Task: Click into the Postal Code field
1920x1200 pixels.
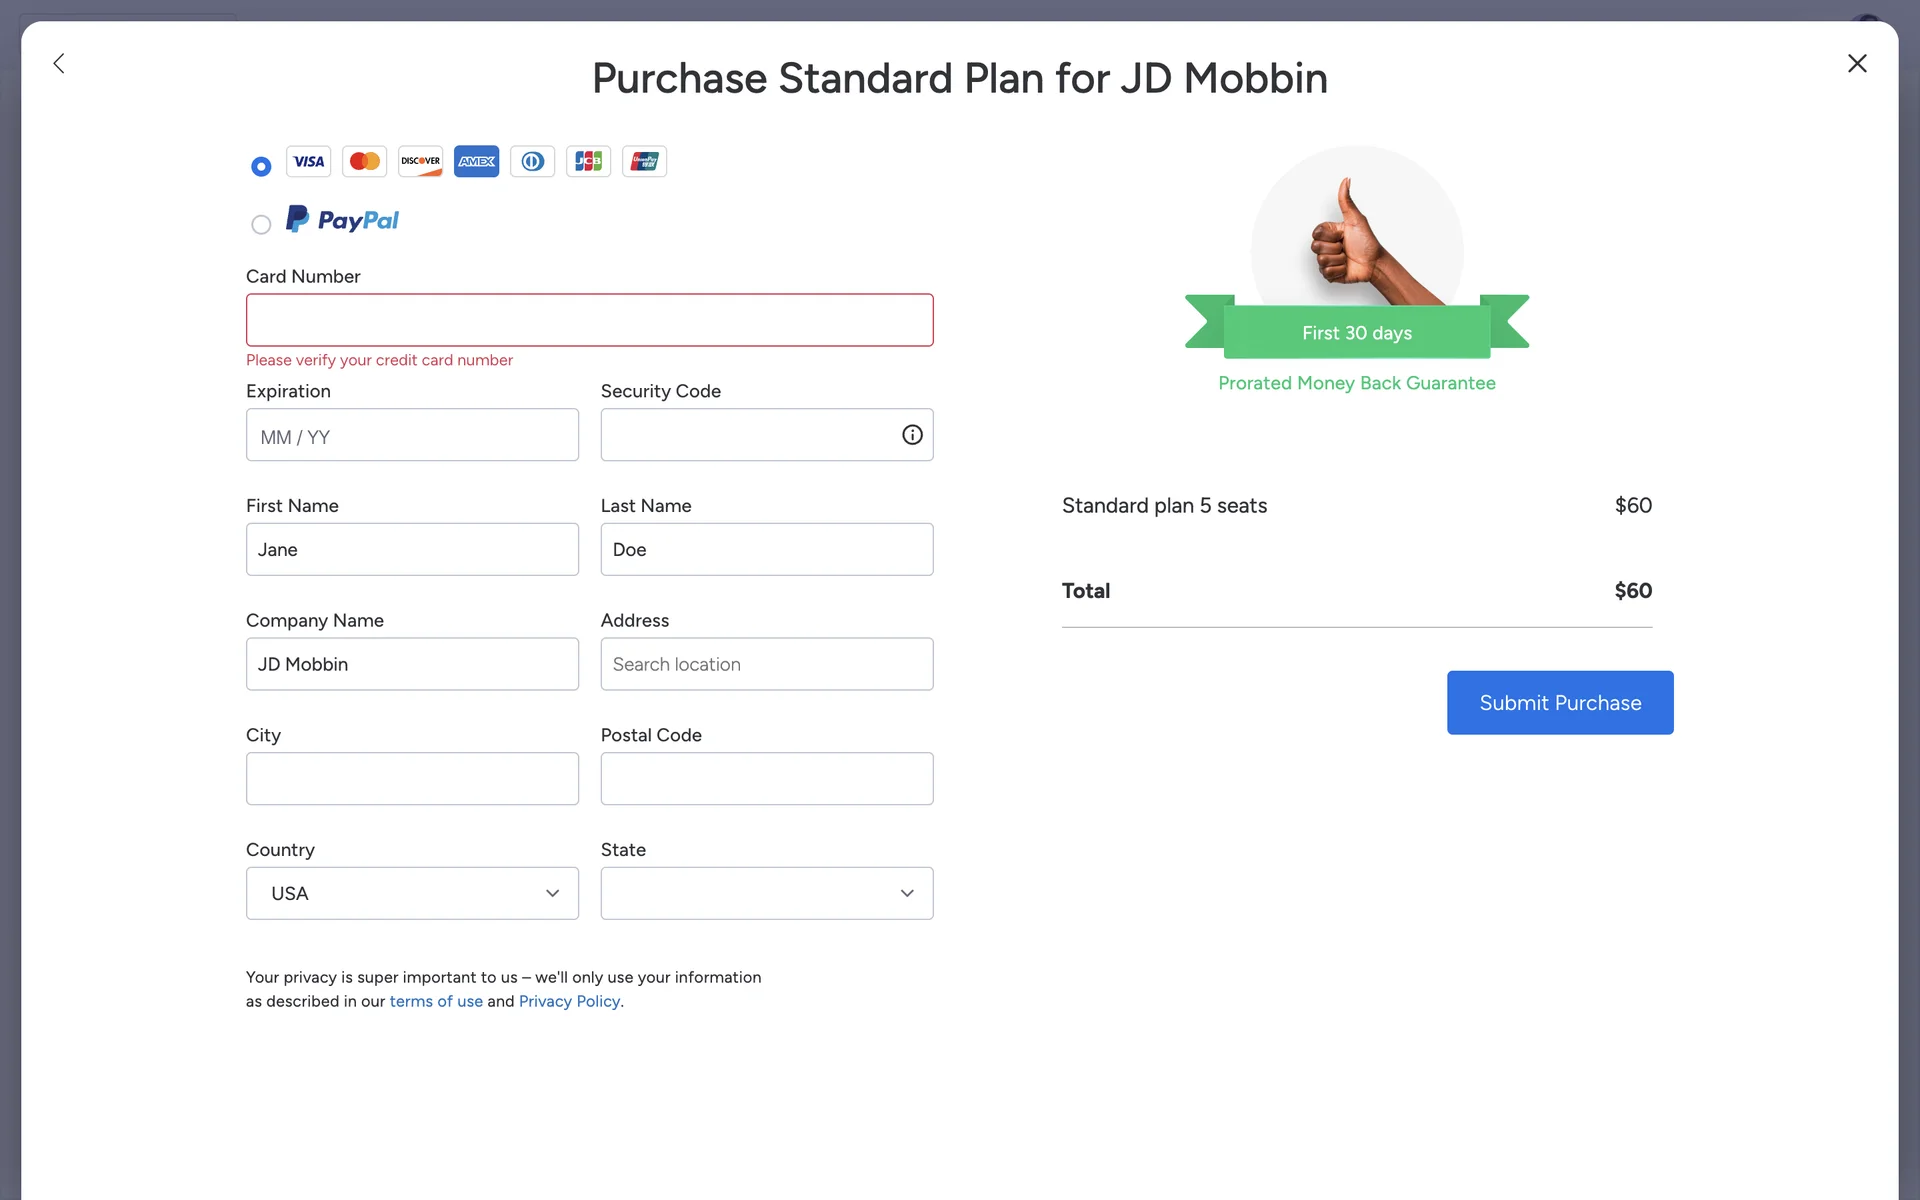Action: (766, 779)
